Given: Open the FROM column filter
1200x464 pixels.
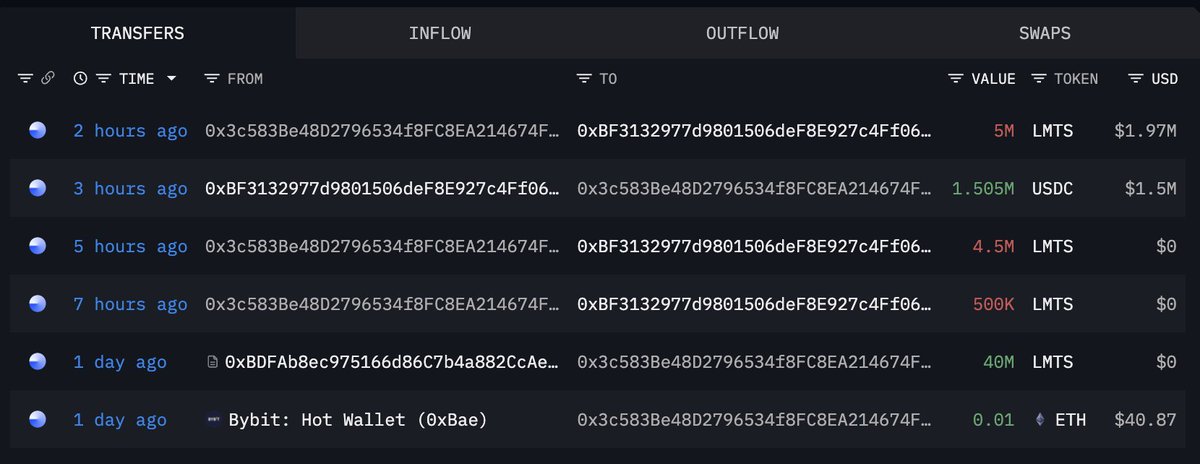Looking at the screenshot, I should [x=211, y=79].
